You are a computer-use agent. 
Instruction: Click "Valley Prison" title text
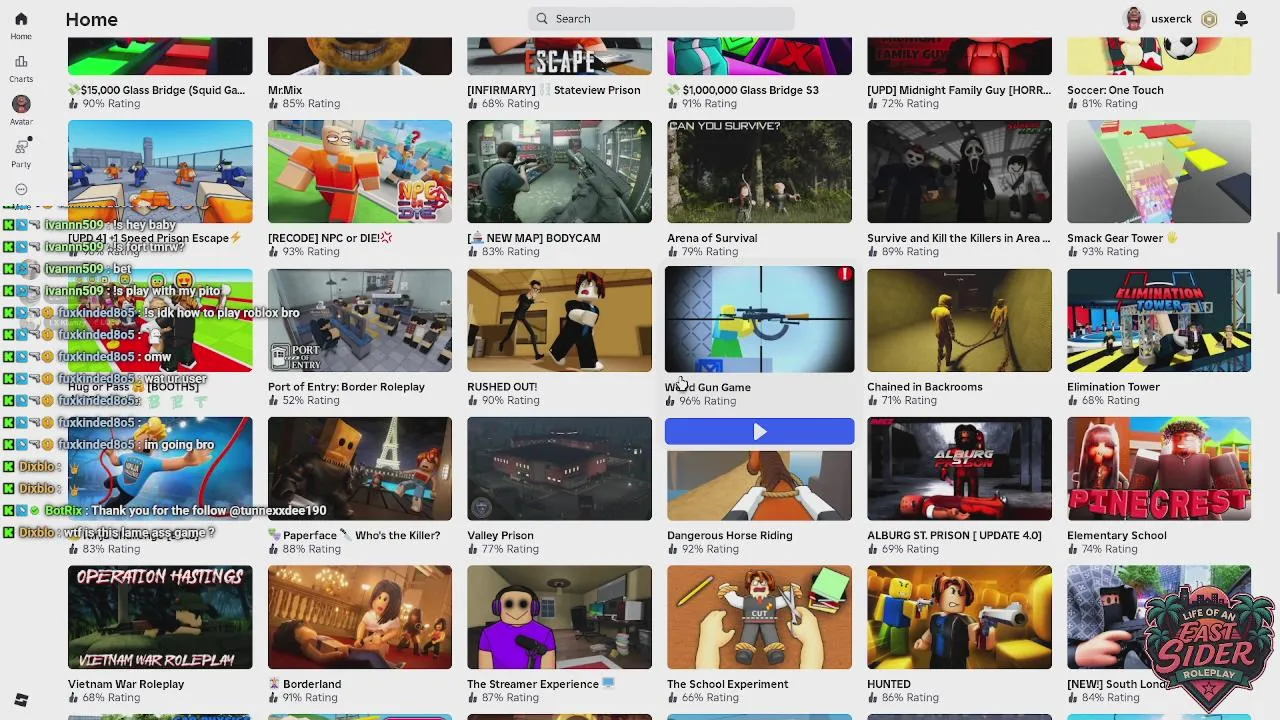[x=500, y=535]
